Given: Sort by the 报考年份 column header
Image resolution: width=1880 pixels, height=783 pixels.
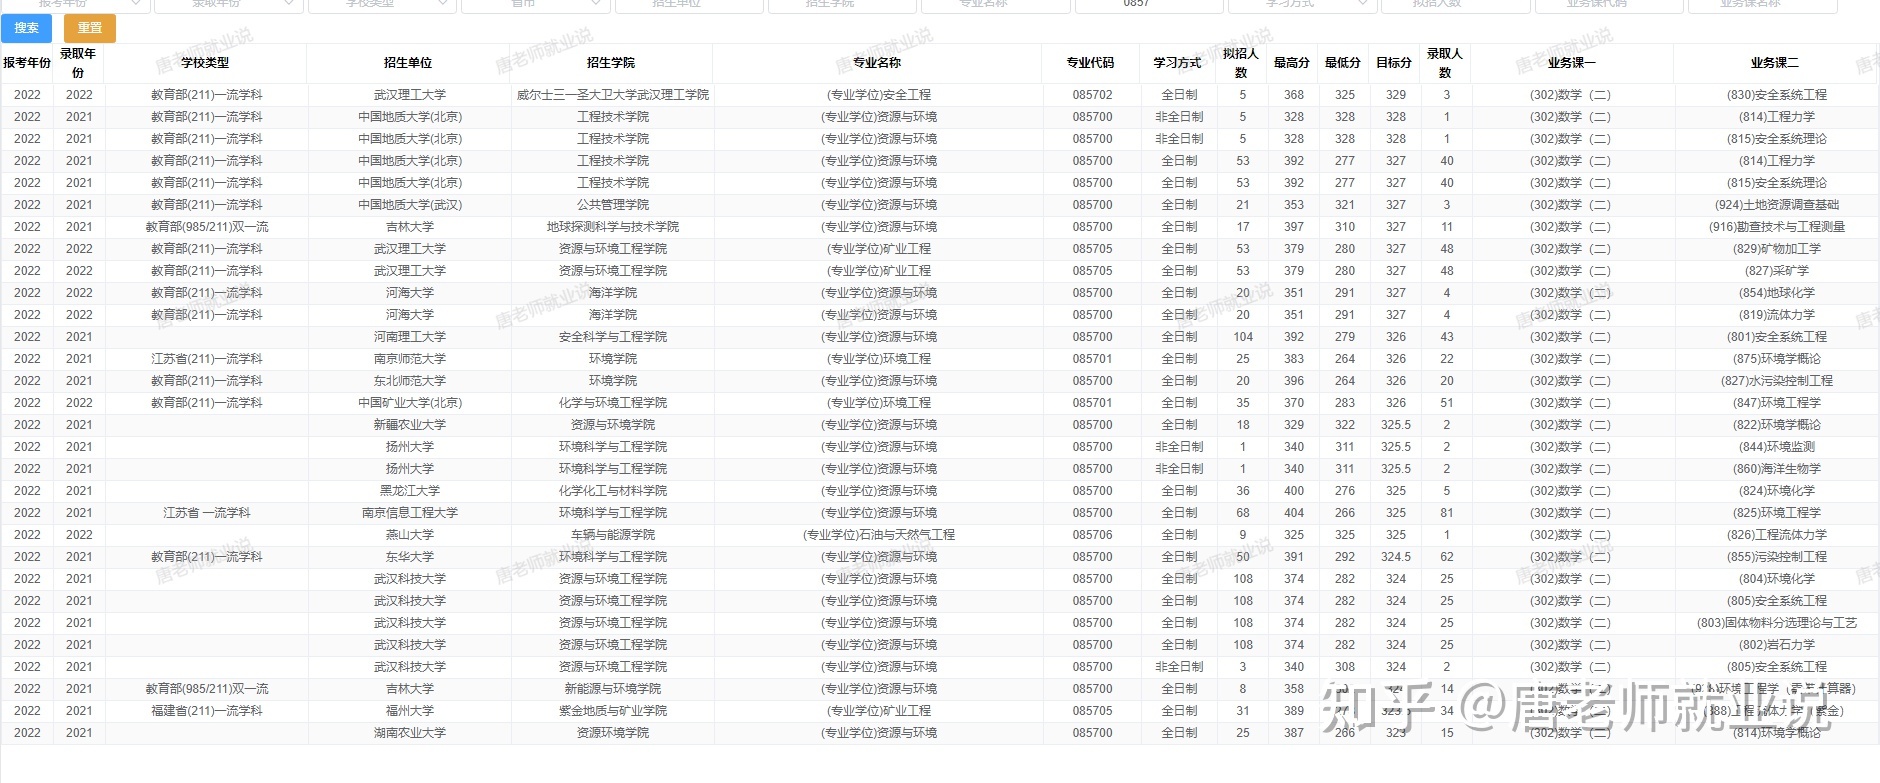Looking at the screenshot, I should click(x=27, y=62).
